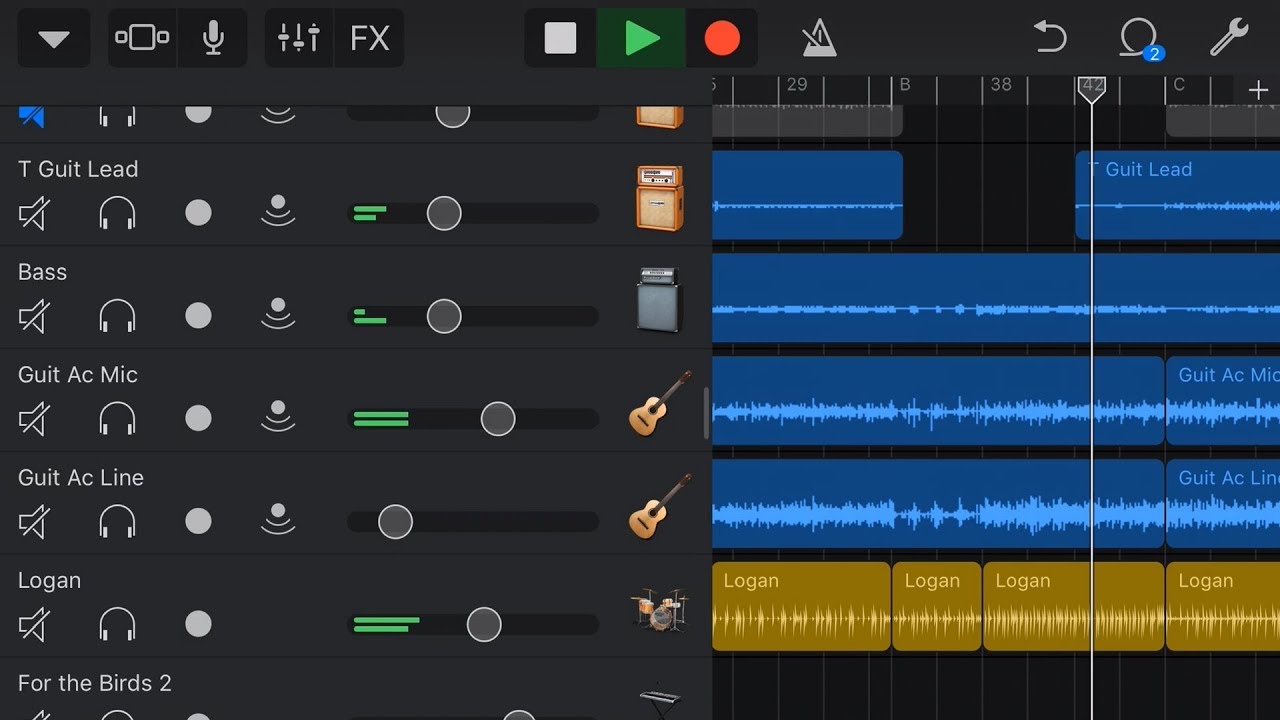Open the Bass amp instrument icon
The height and width of the screenshot is (720, 1280).
coord(660,299)
